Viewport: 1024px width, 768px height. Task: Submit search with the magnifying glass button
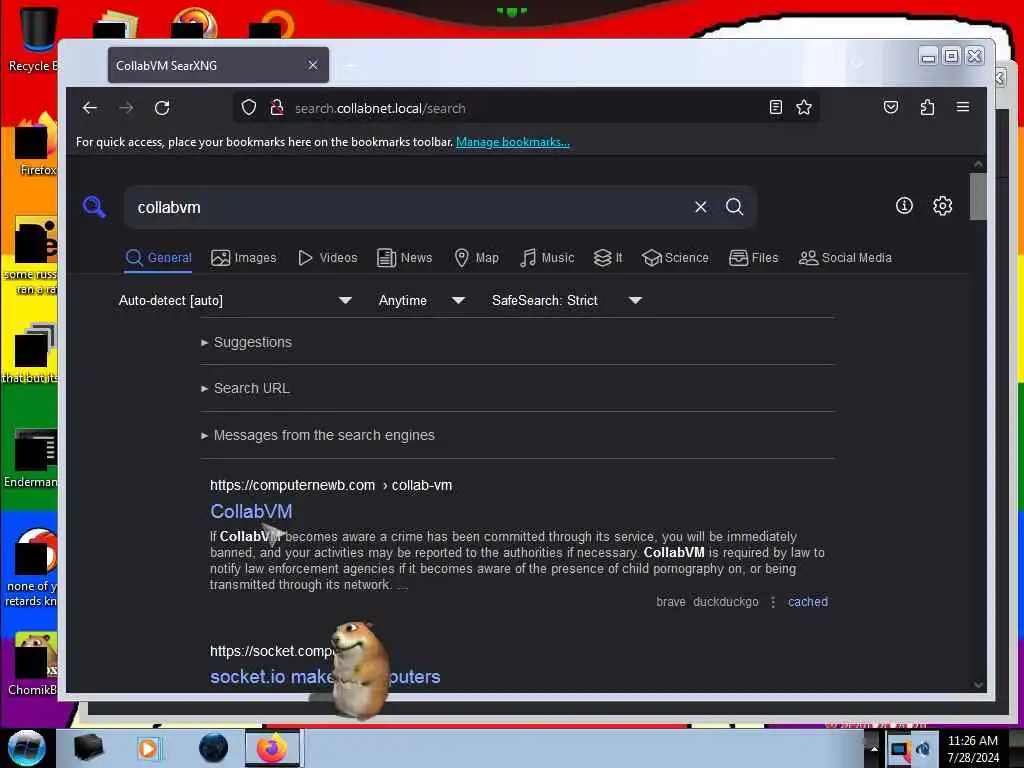[x=735, y=207]
